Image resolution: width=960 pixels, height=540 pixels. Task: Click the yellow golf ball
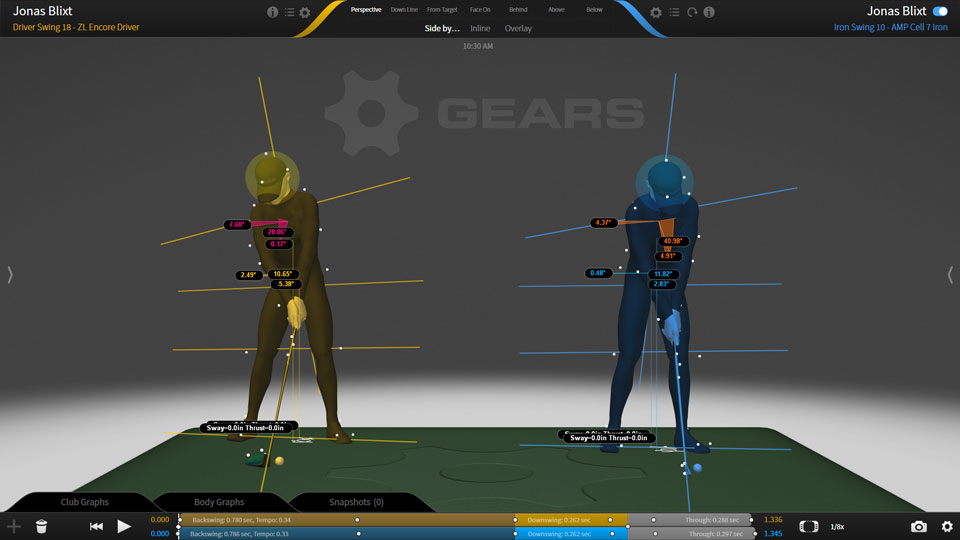(279, 461)
